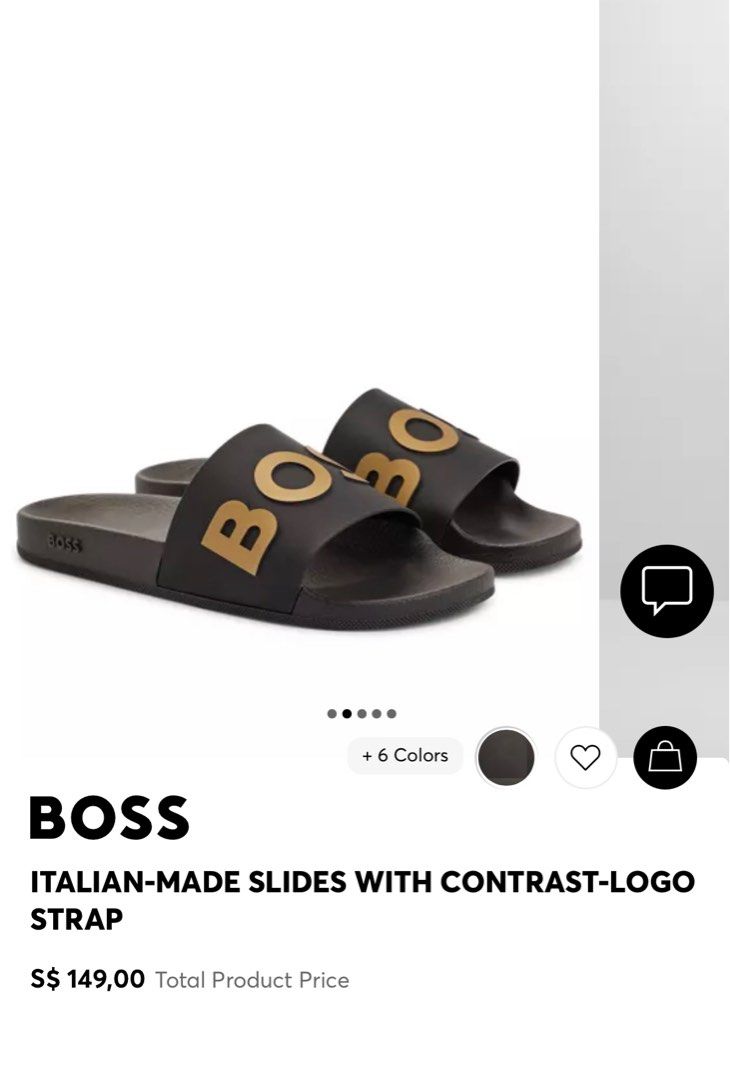Jump to the third carousel dot
This screenshot has height=1080, width=730.
[x=362, y=714]
